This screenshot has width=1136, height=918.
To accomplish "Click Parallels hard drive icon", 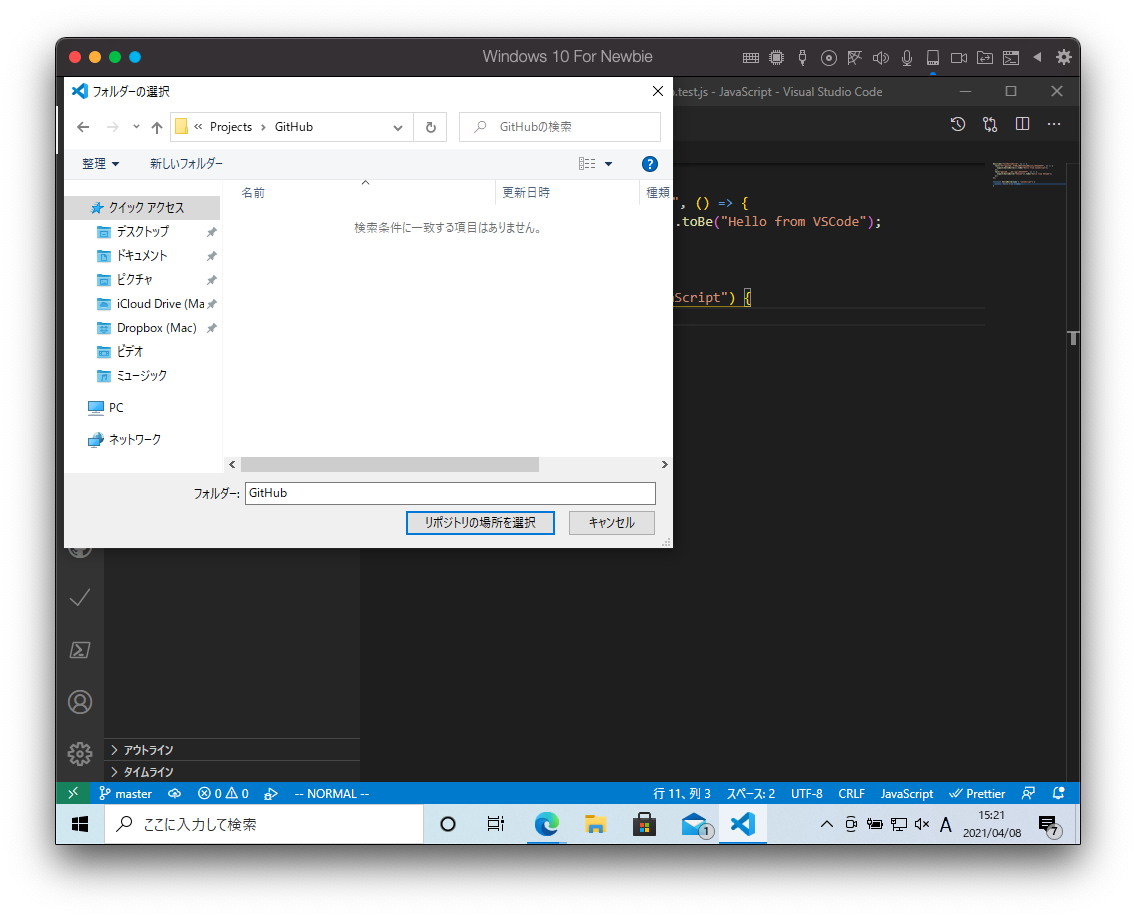I will (x=933, y=57).
